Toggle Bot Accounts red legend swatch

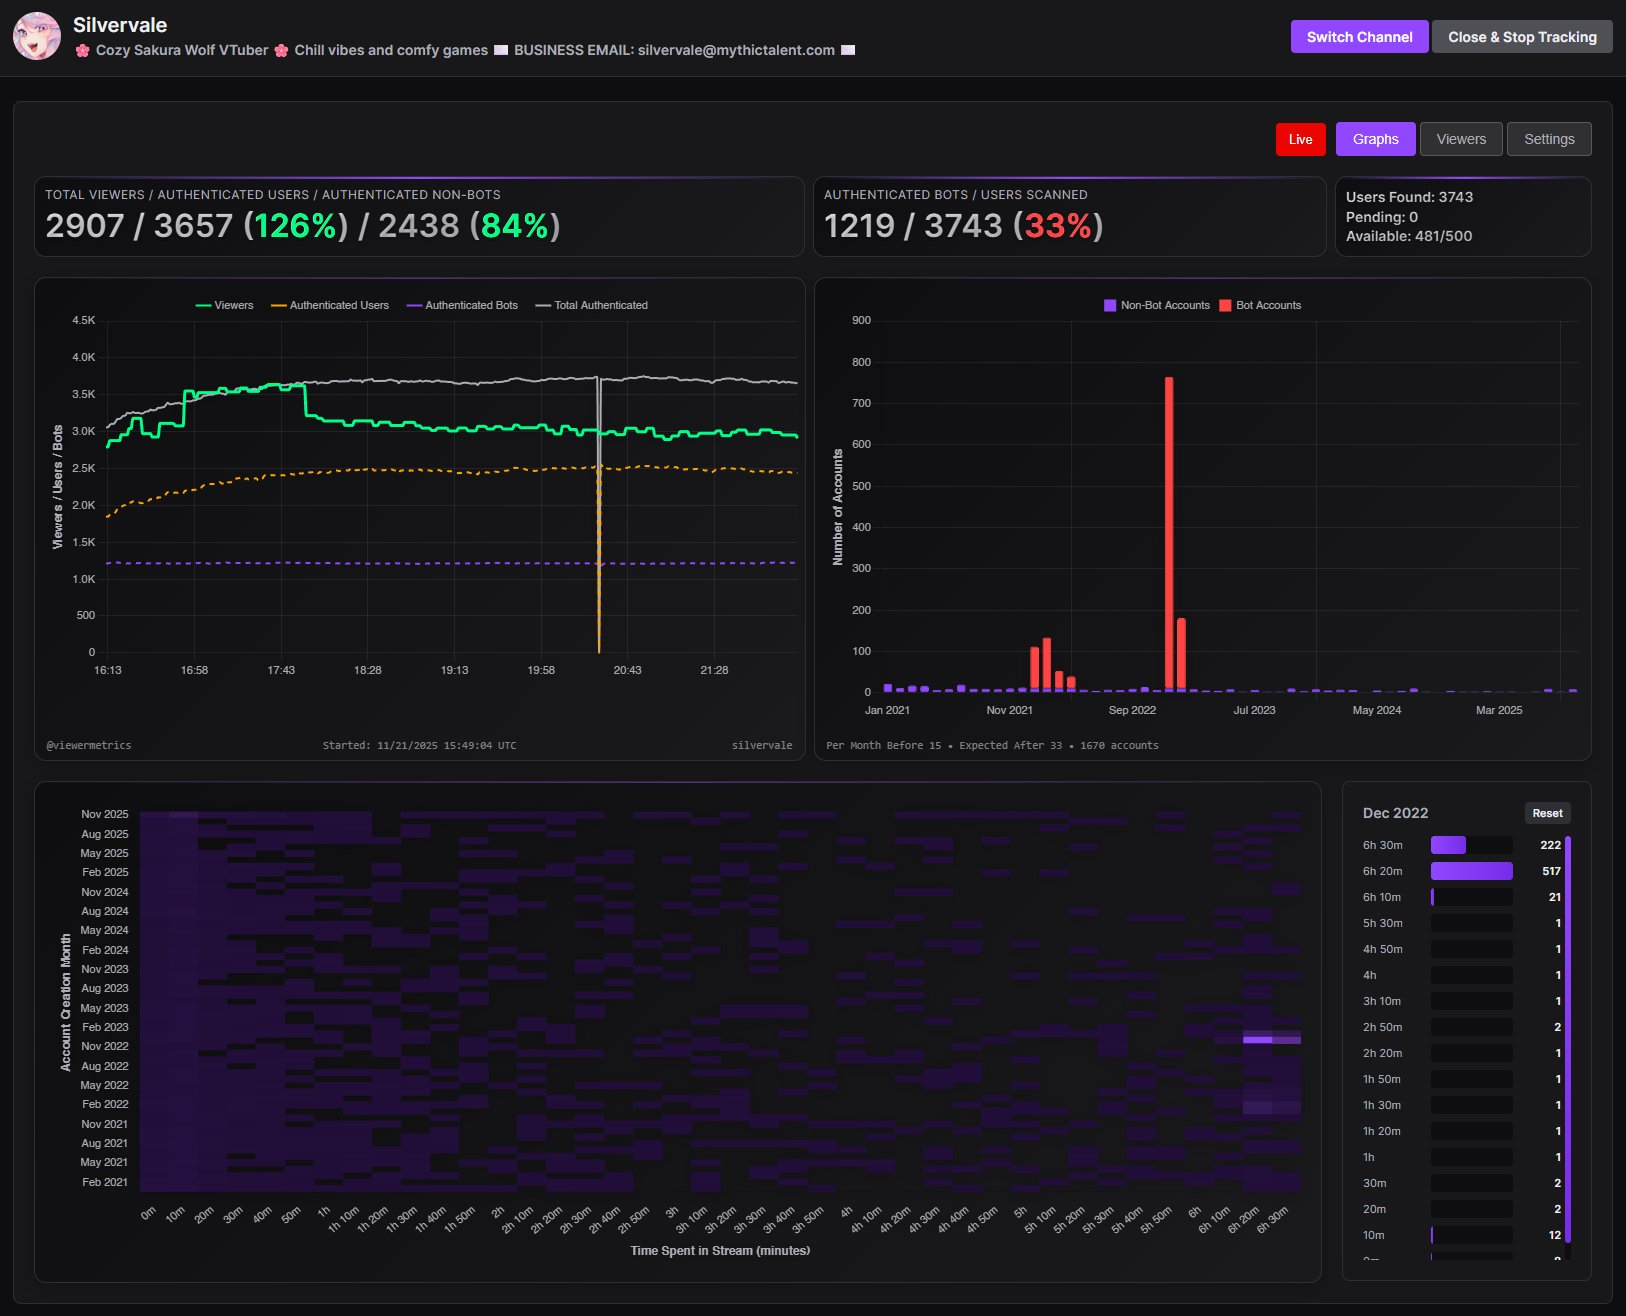1225,305
